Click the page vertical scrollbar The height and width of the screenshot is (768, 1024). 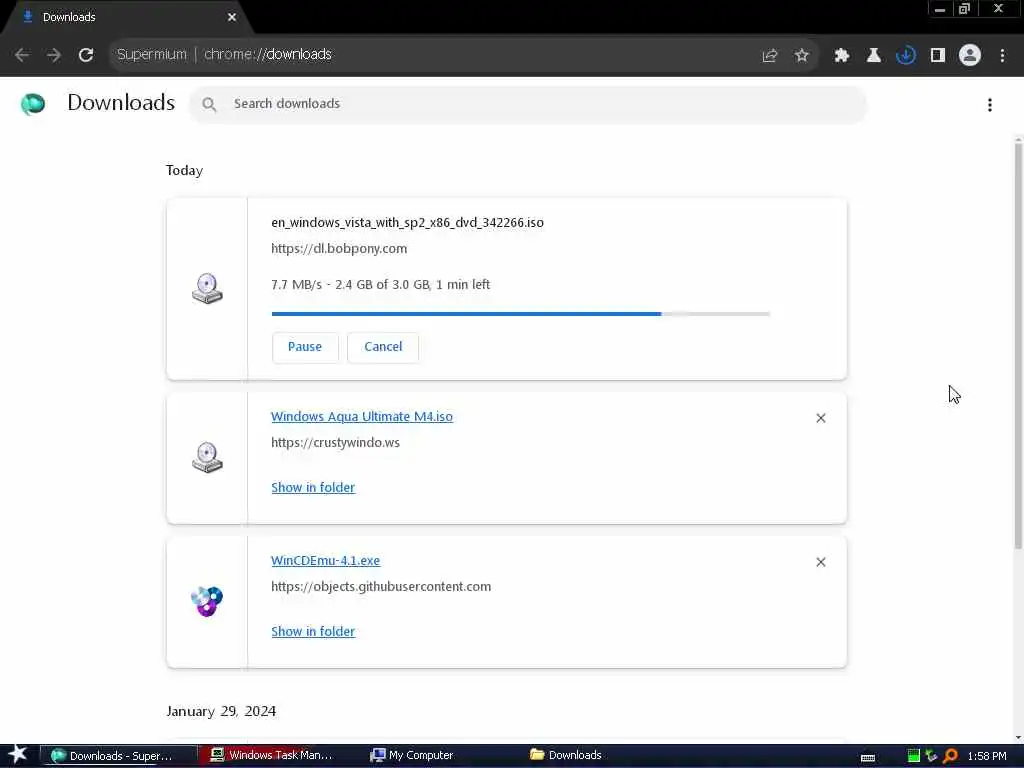click(1018, 346)
